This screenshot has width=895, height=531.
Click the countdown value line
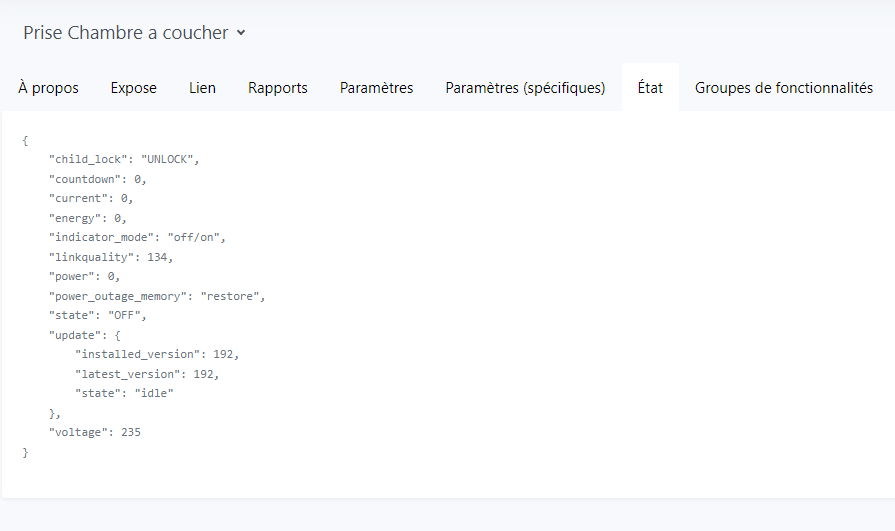click(98, 179)
